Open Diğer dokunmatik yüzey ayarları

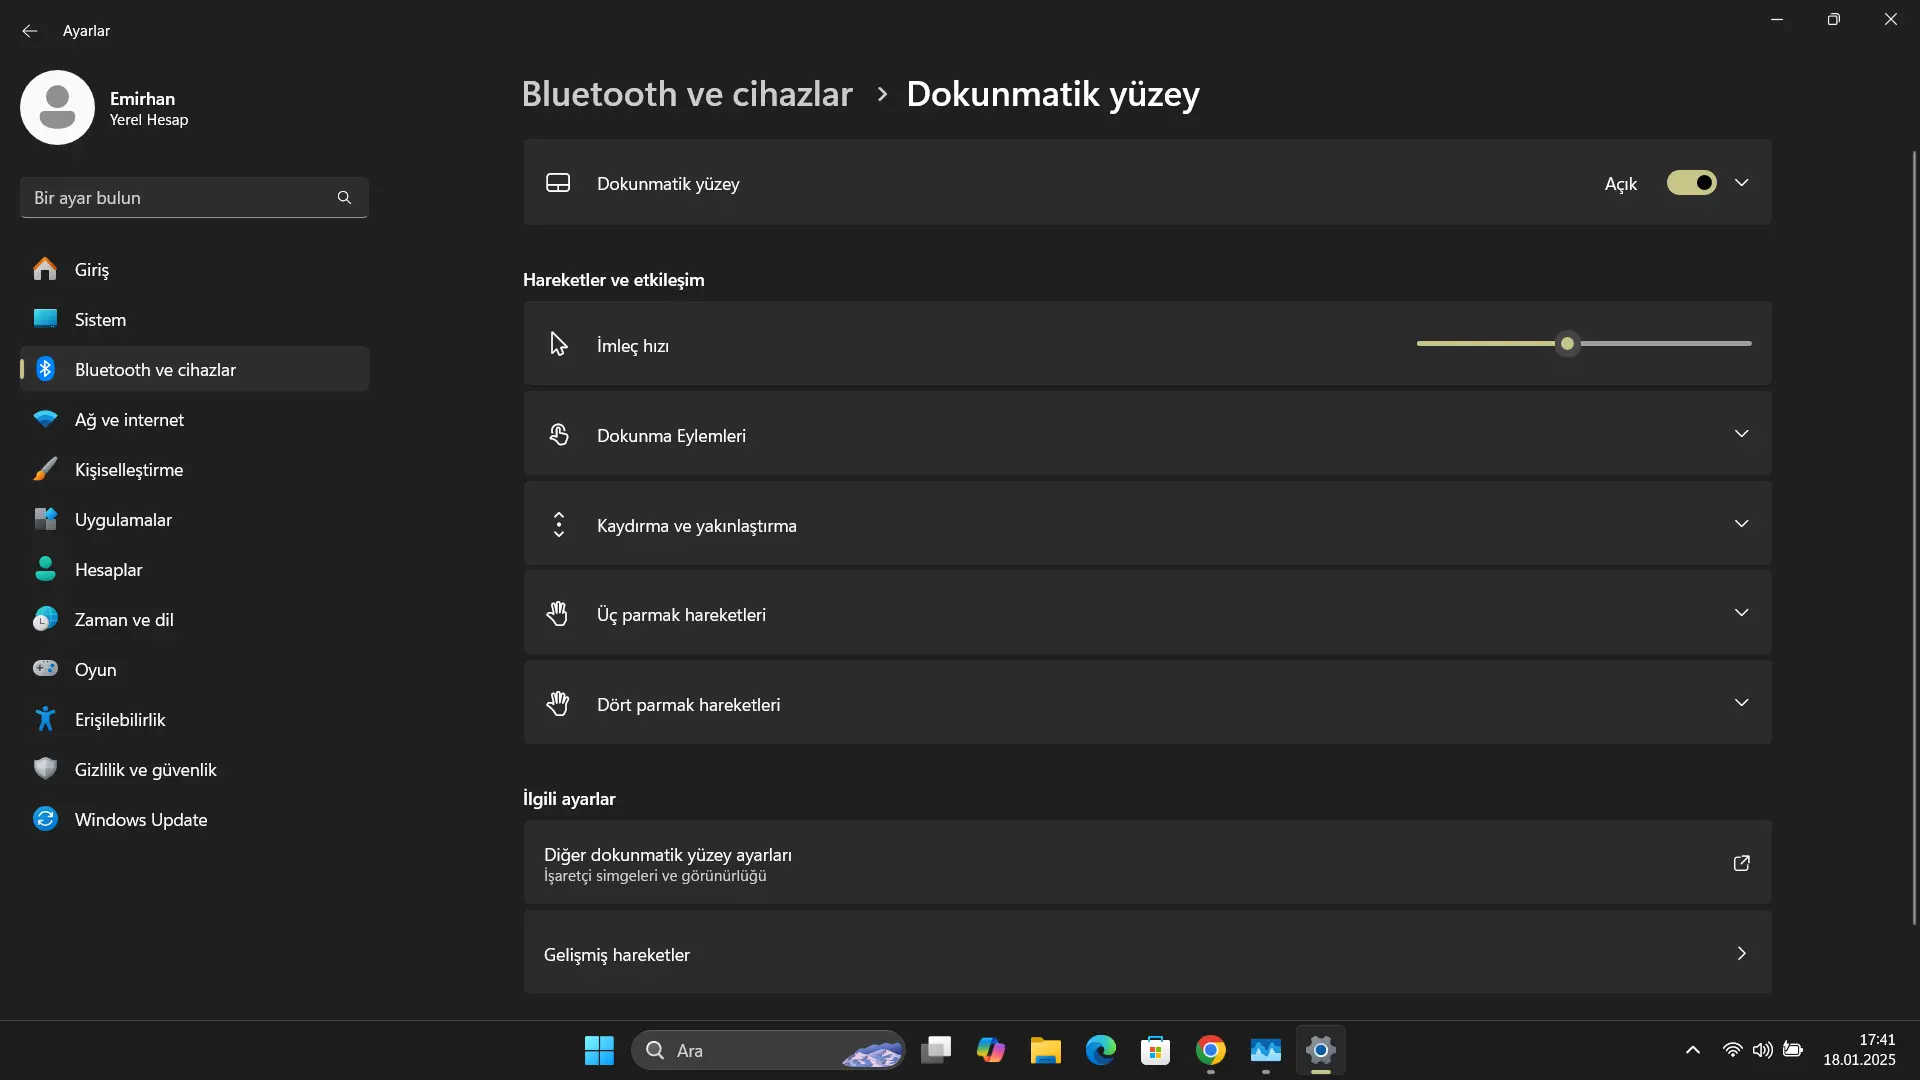coord(1147,863)
